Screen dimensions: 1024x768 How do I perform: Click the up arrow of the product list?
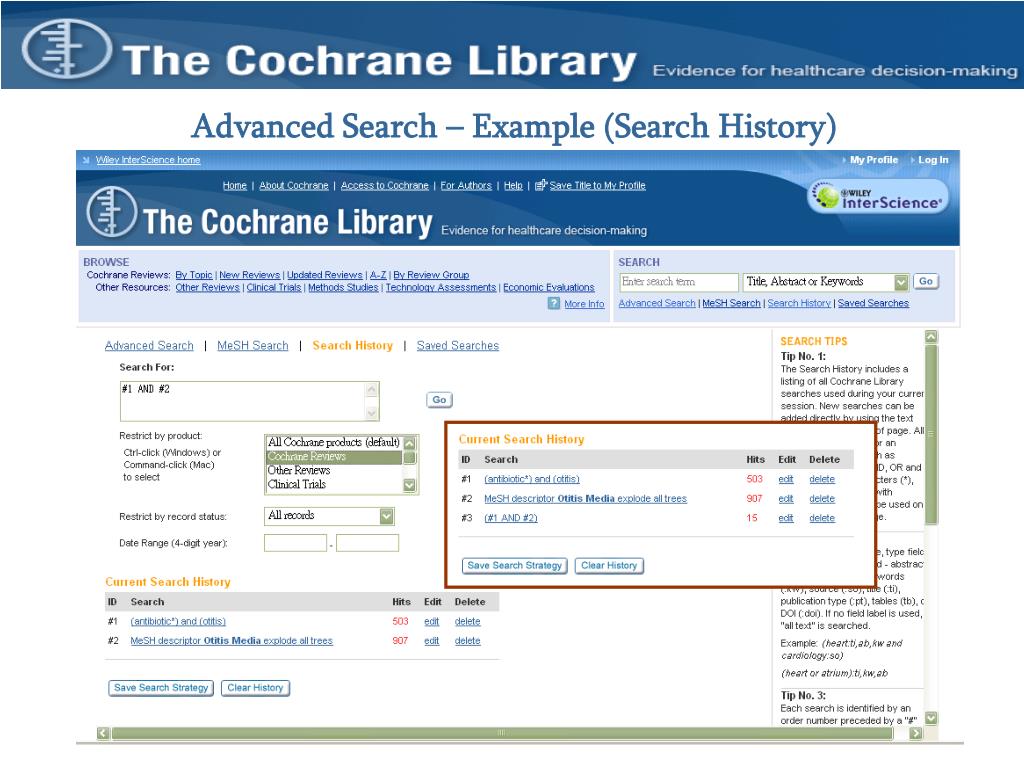click(410, 443)
